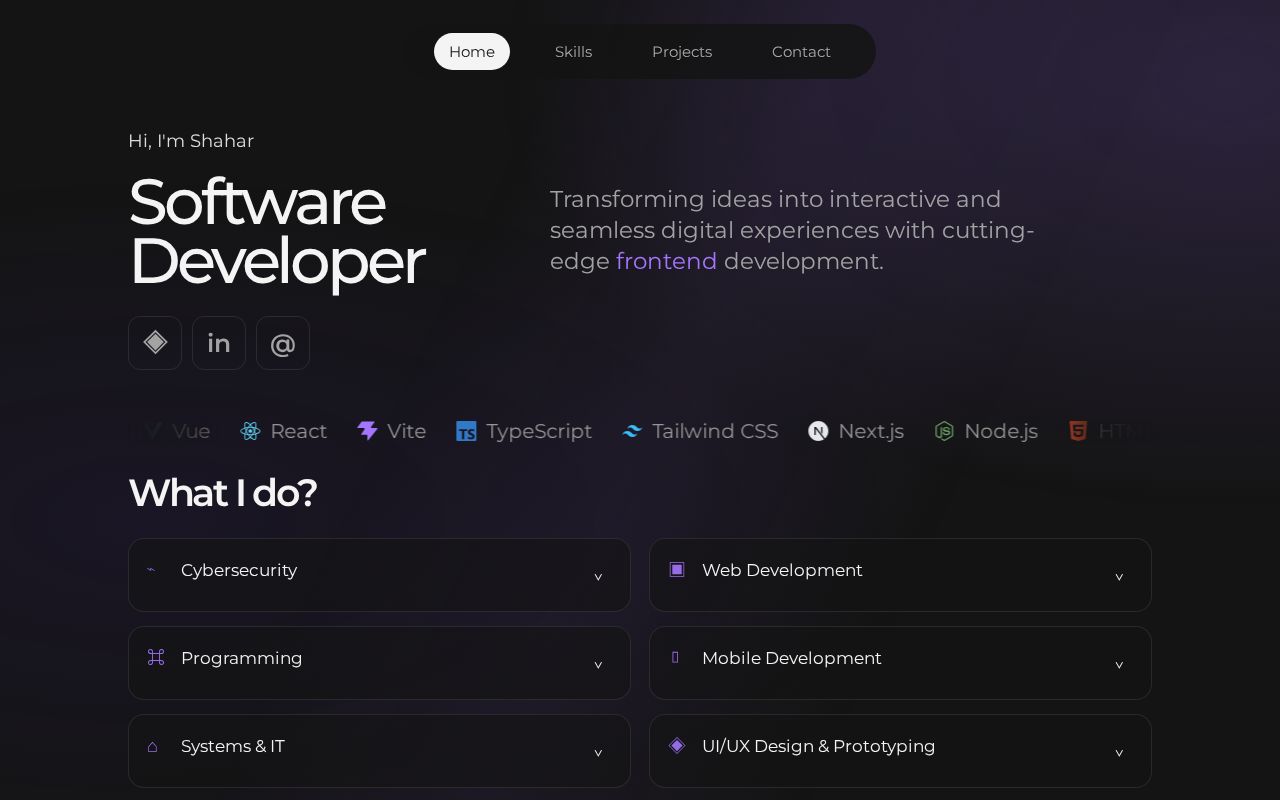
Task: Click the blue TypeScript TS logo
Action: tap(466, 431)
